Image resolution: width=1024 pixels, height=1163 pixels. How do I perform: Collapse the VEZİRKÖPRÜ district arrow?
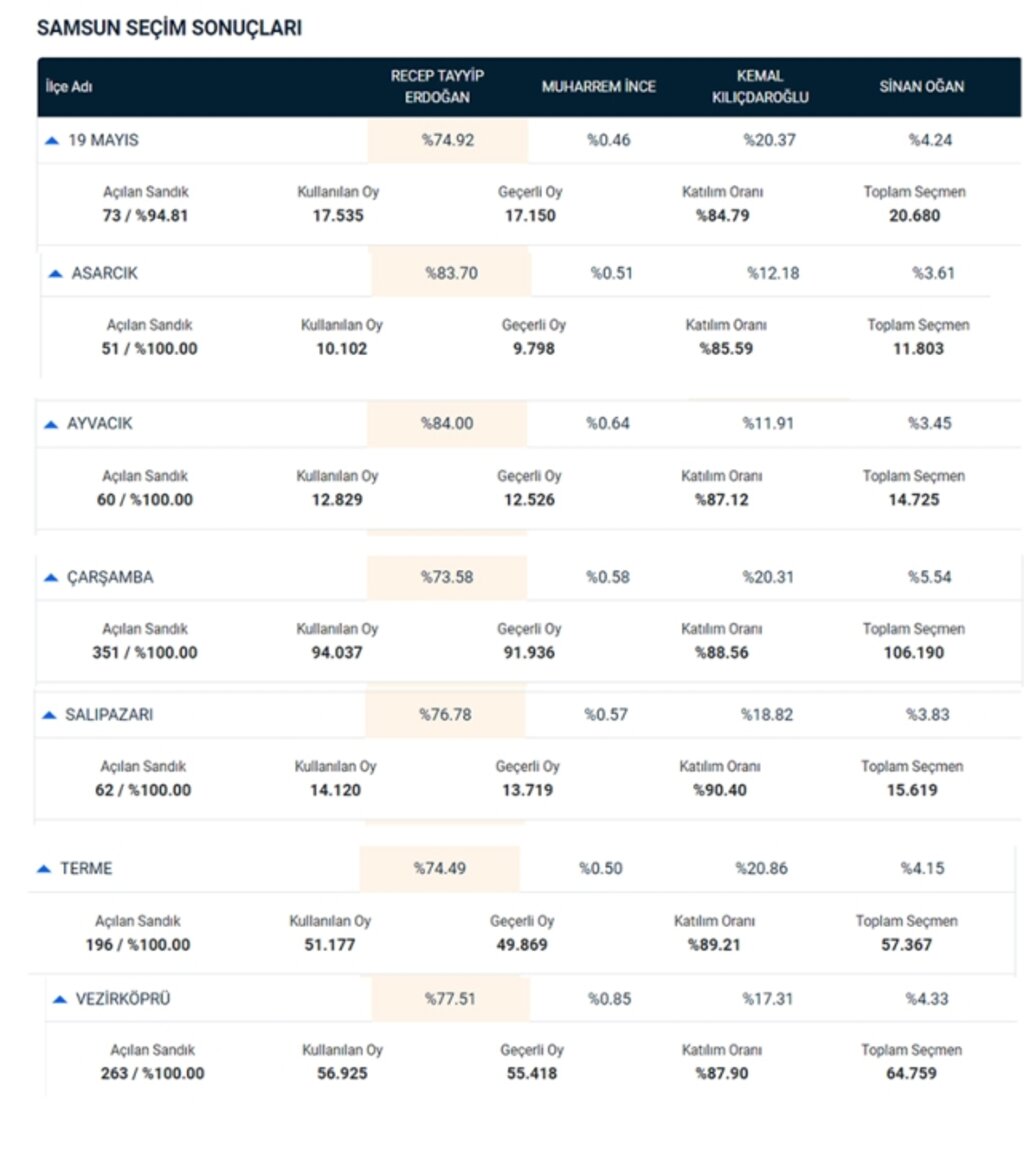59,999
